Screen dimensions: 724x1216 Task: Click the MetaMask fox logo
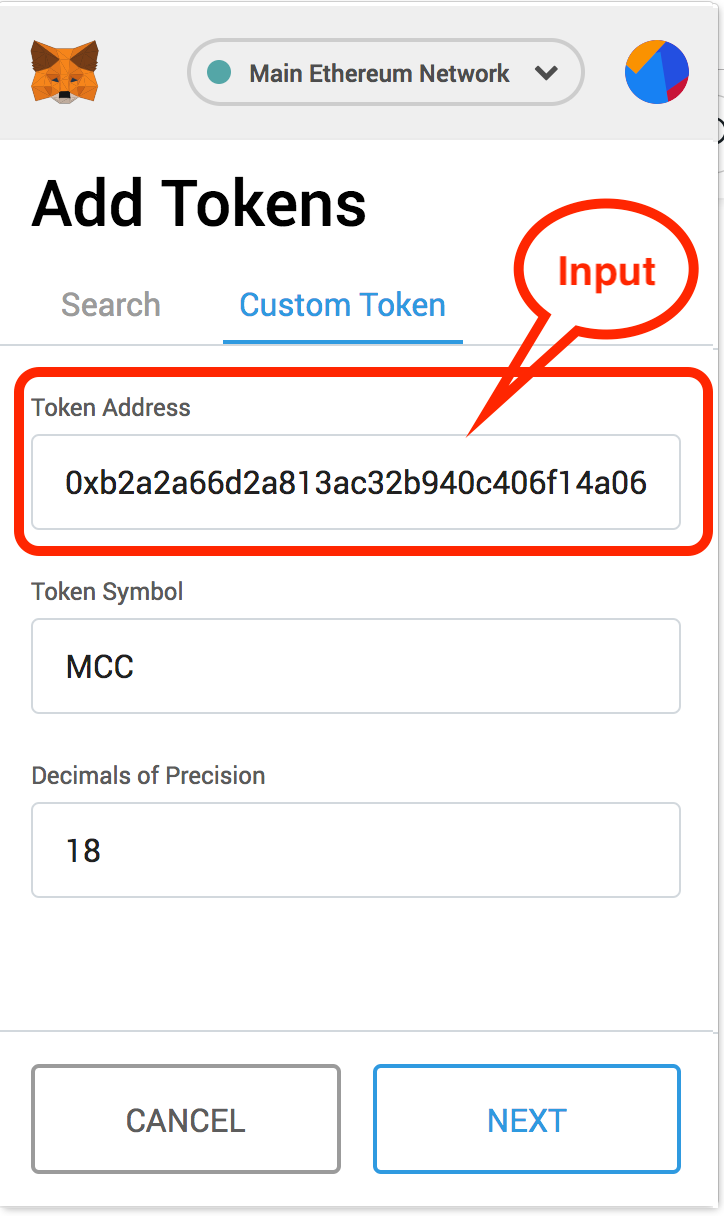(65, 72)
